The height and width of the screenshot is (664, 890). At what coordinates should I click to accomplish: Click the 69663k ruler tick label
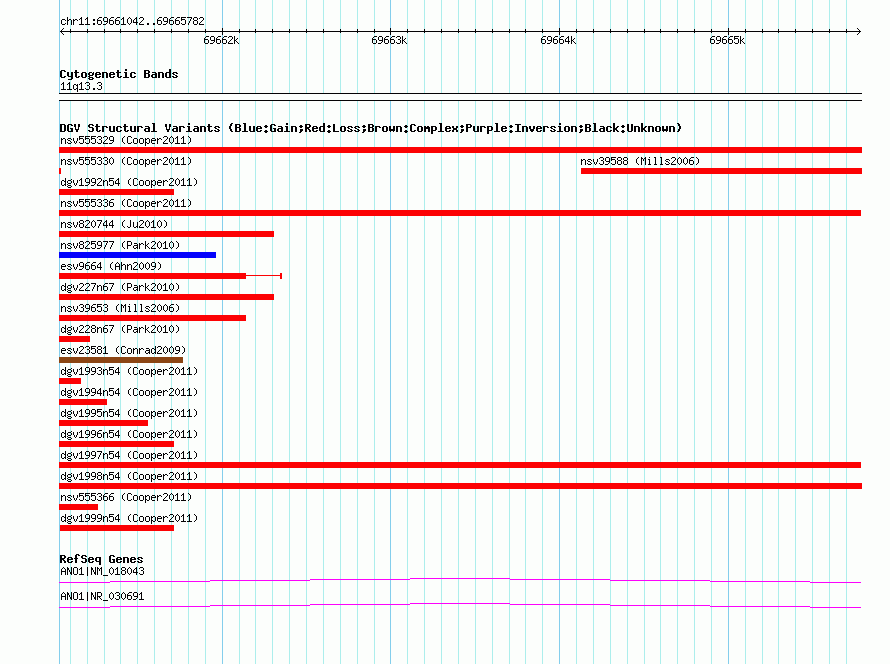click(x=389, y=40)
